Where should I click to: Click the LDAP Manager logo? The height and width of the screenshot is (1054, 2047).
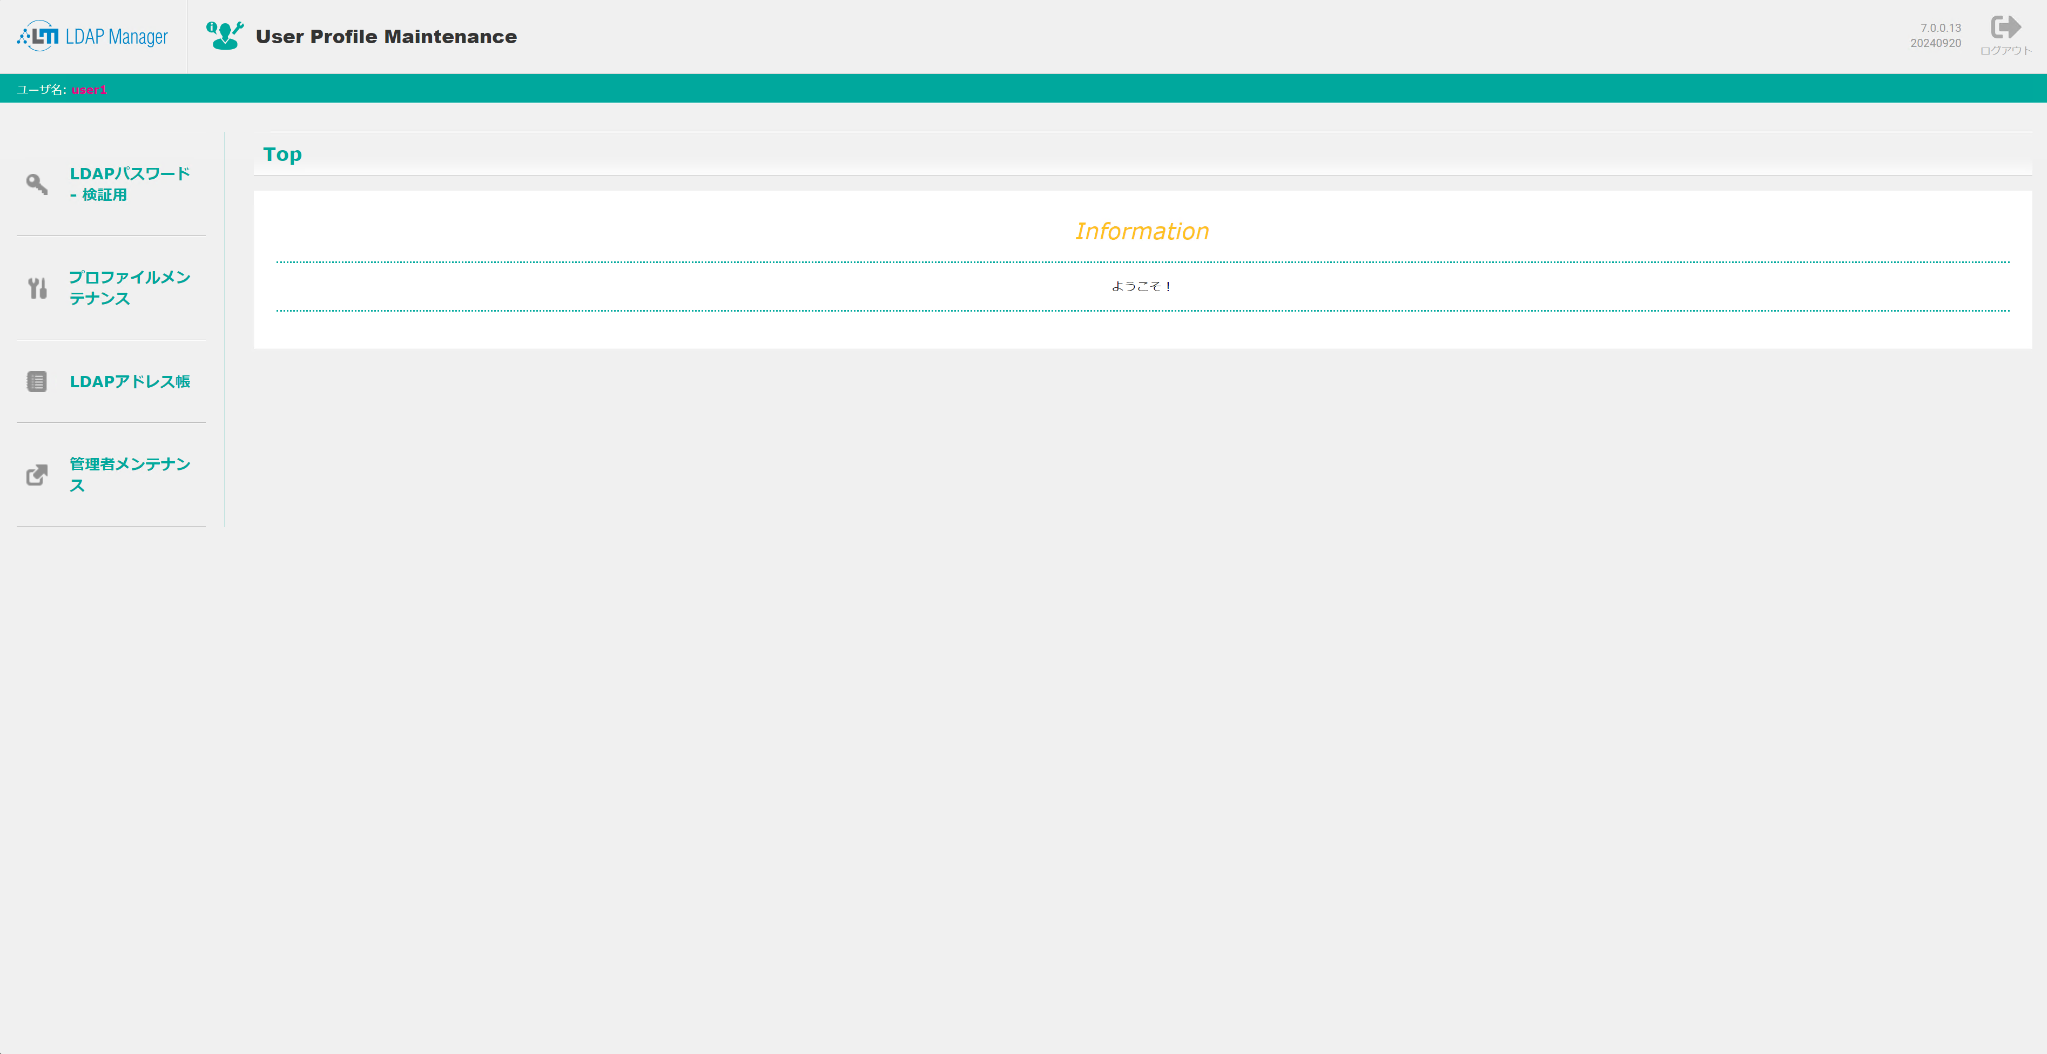coord(92,36)
